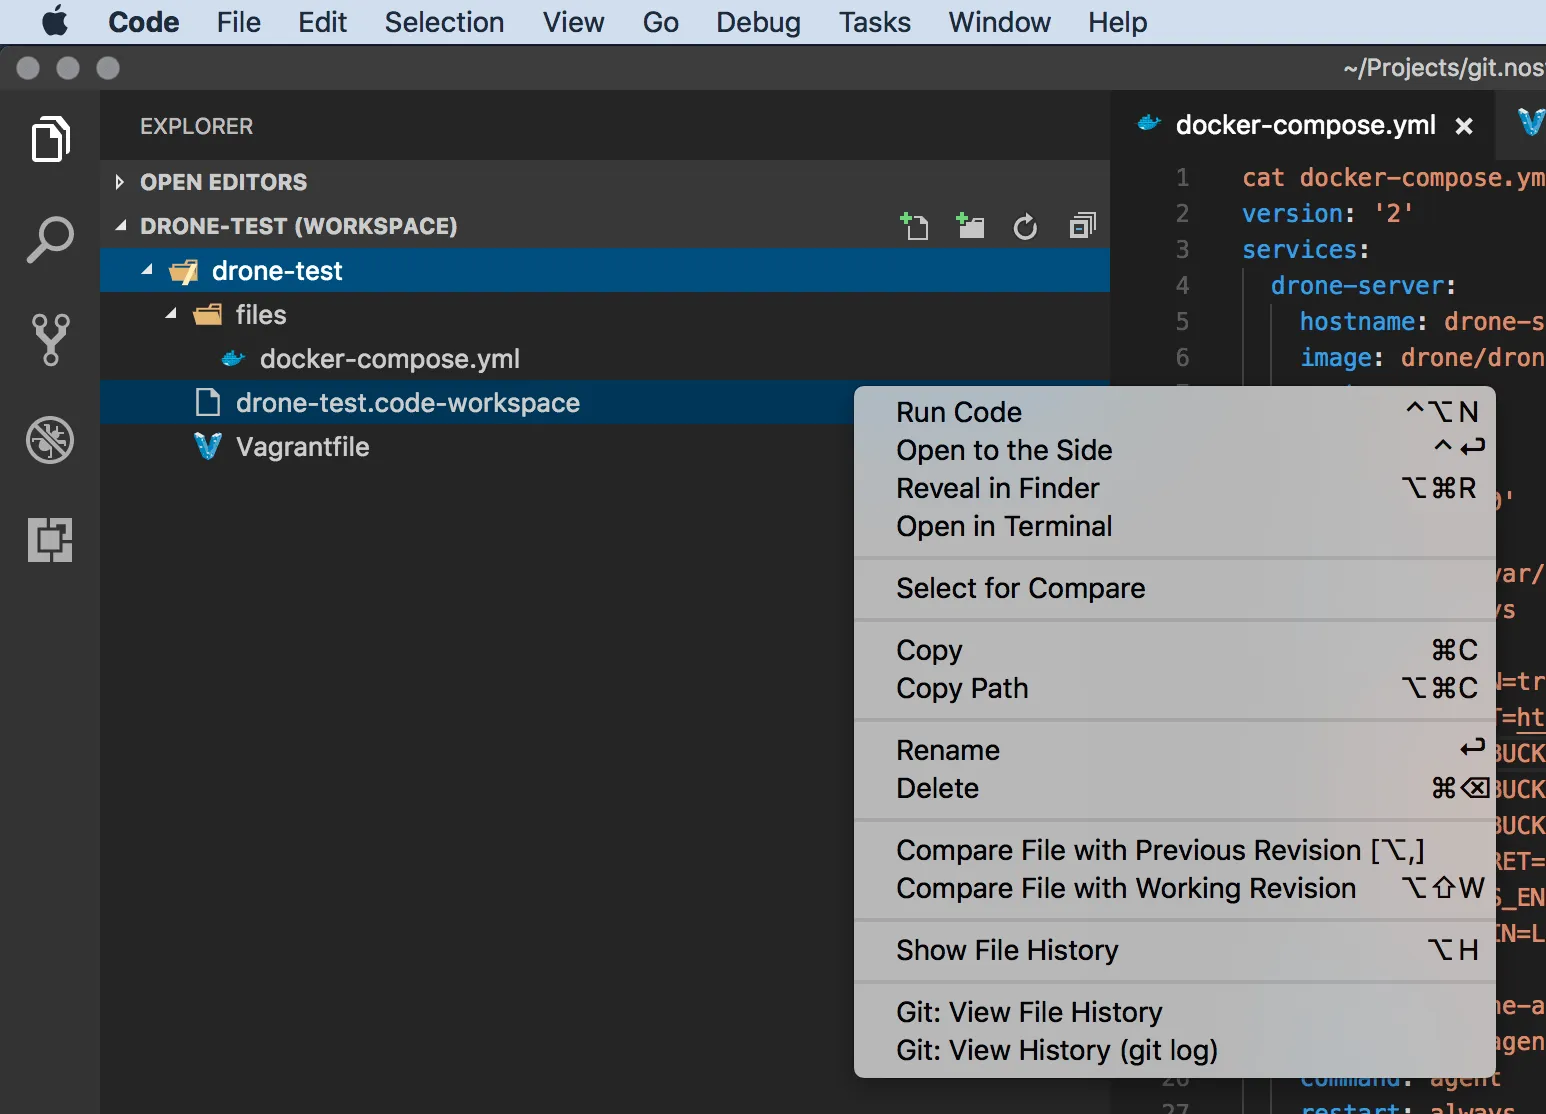Open the Debug view in activity bar
Screen dimensions: 1546x1114
50,440
